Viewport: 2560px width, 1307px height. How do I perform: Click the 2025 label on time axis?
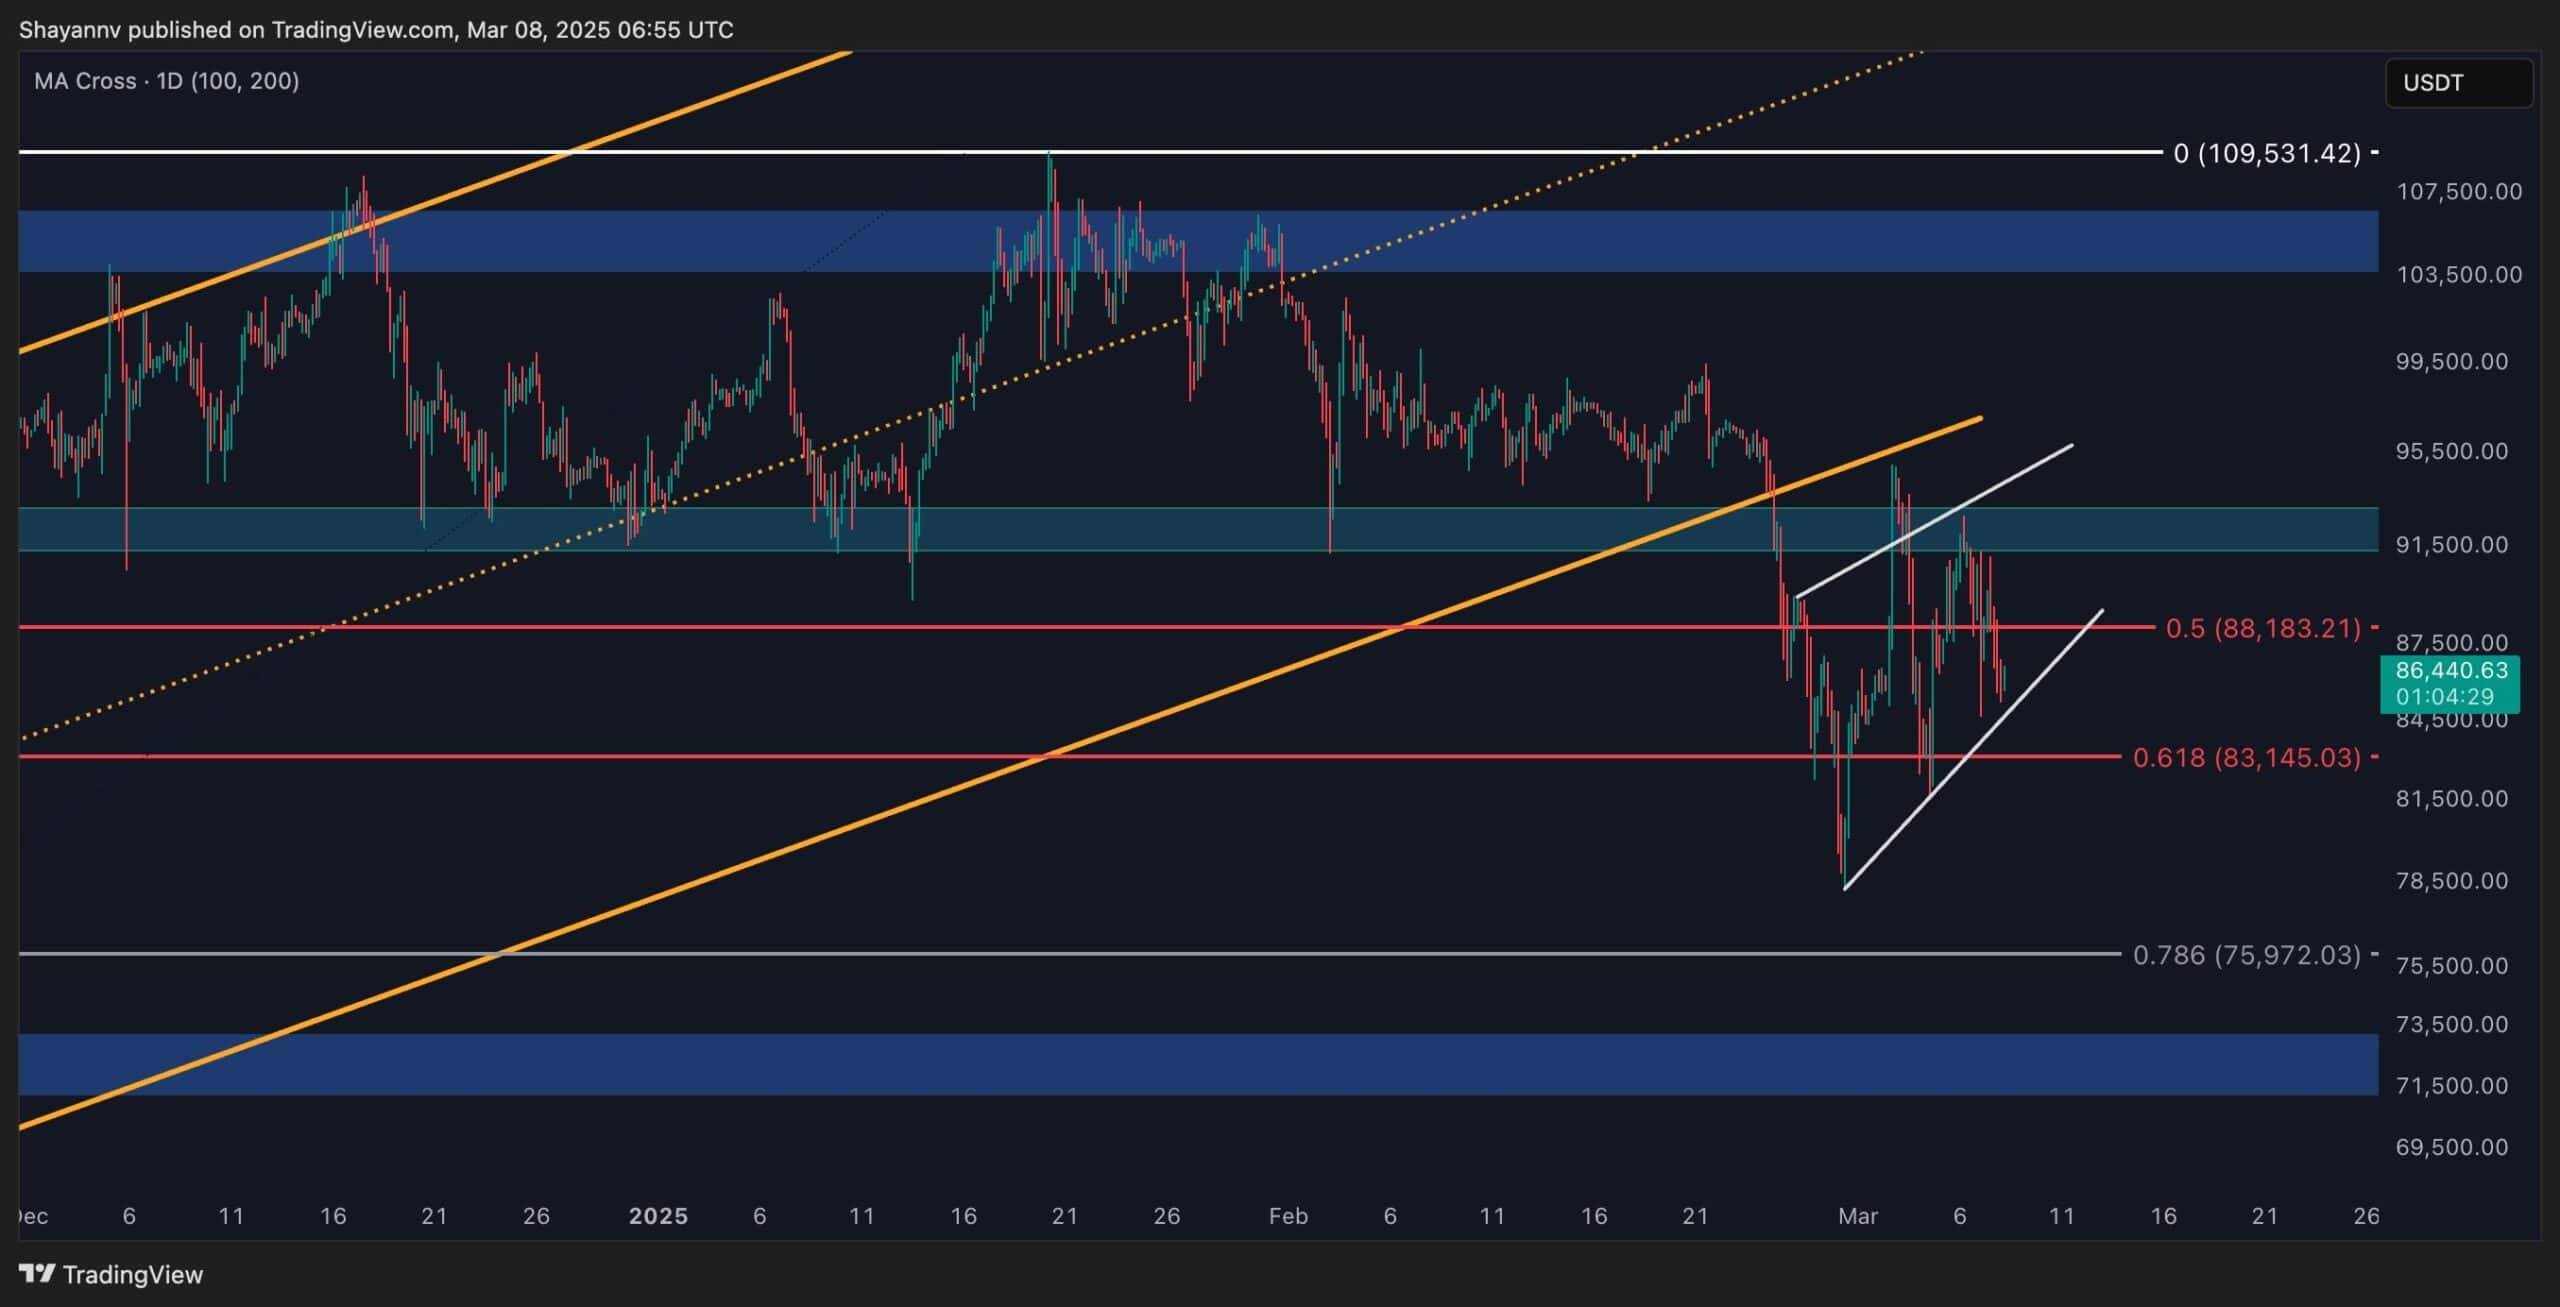pyautogui.click(x=658, y=1216)
